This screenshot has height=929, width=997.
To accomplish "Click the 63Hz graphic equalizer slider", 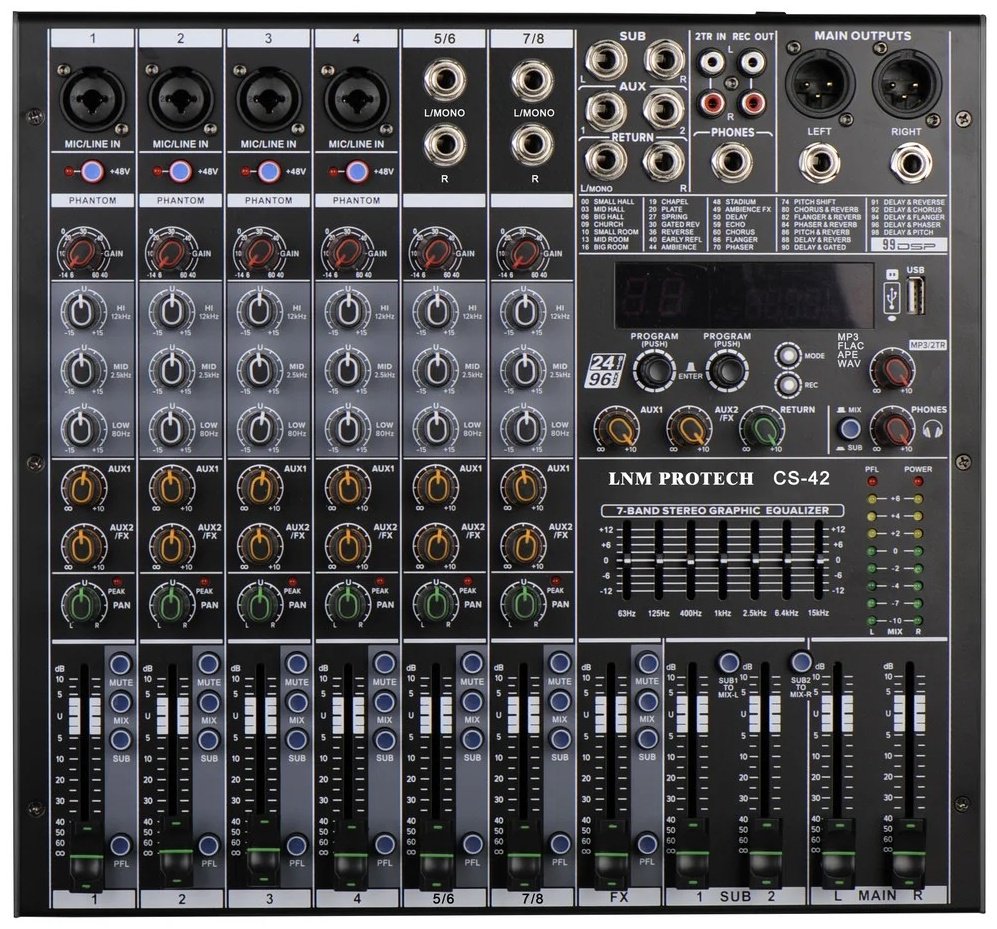I will tap(627, 560).
